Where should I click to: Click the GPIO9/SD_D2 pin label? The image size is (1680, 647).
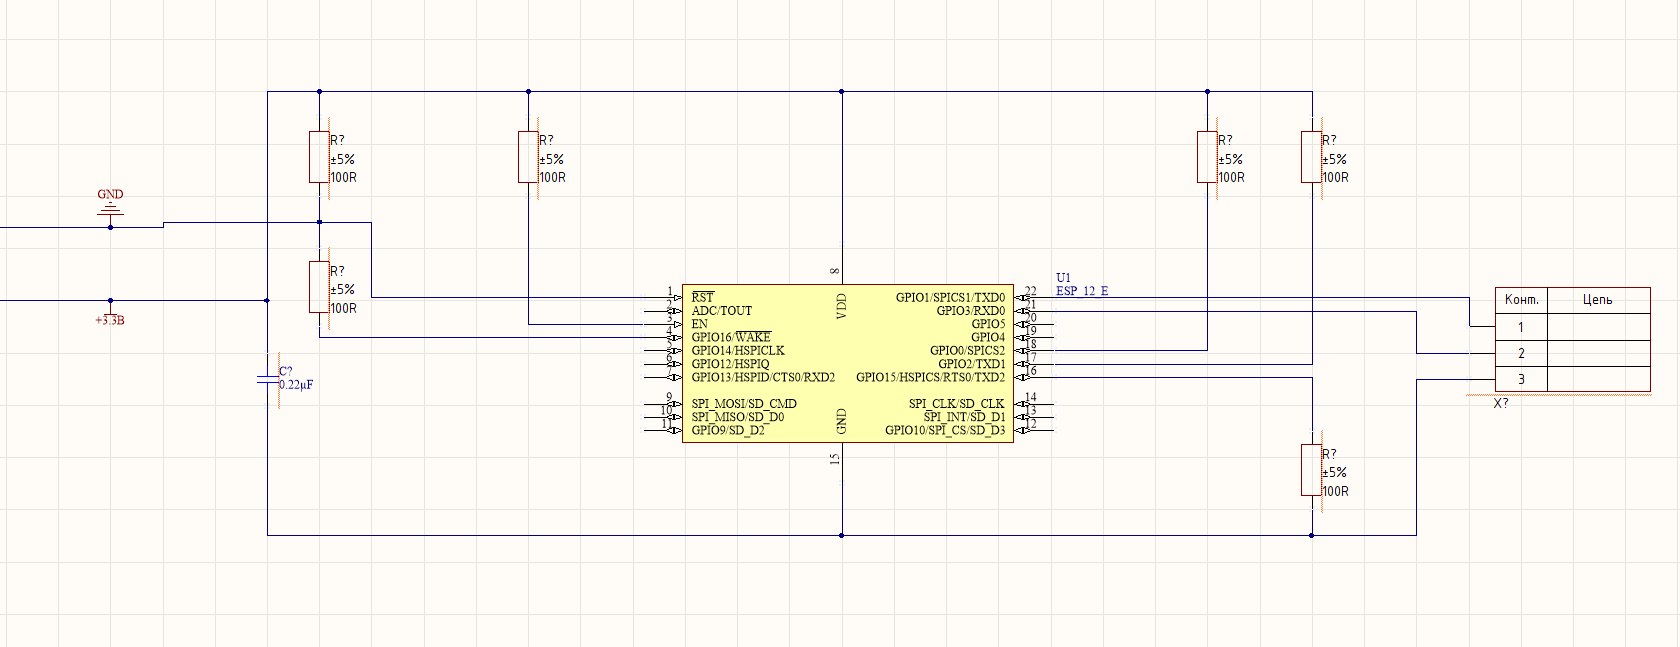tap(728, 430)
